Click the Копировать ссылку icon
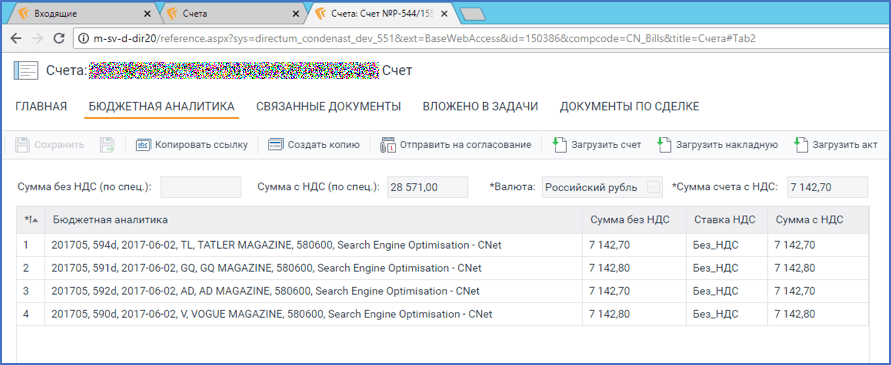891x365 pixels. [x=143, y=145]
